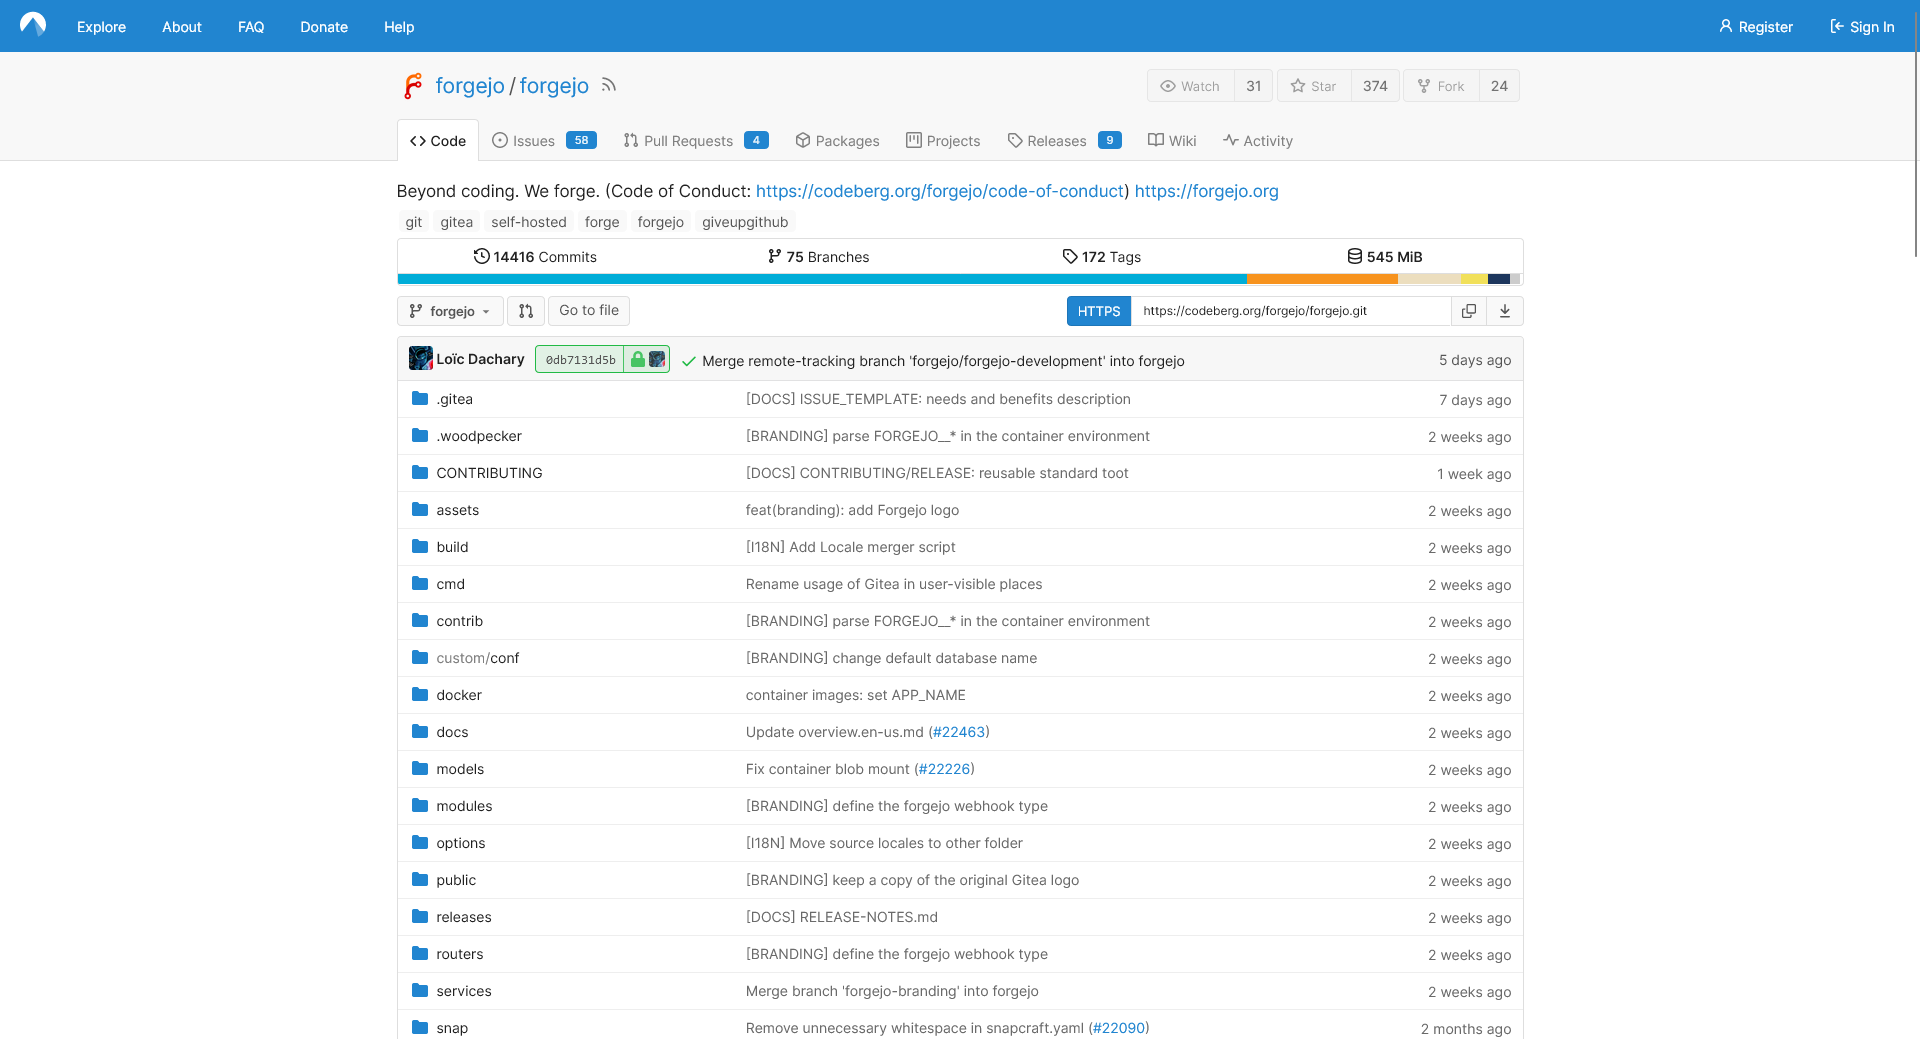Open the forgejo branch selector dropdown
Screen dimensions: 1920x1039
(x=450, y=311)
